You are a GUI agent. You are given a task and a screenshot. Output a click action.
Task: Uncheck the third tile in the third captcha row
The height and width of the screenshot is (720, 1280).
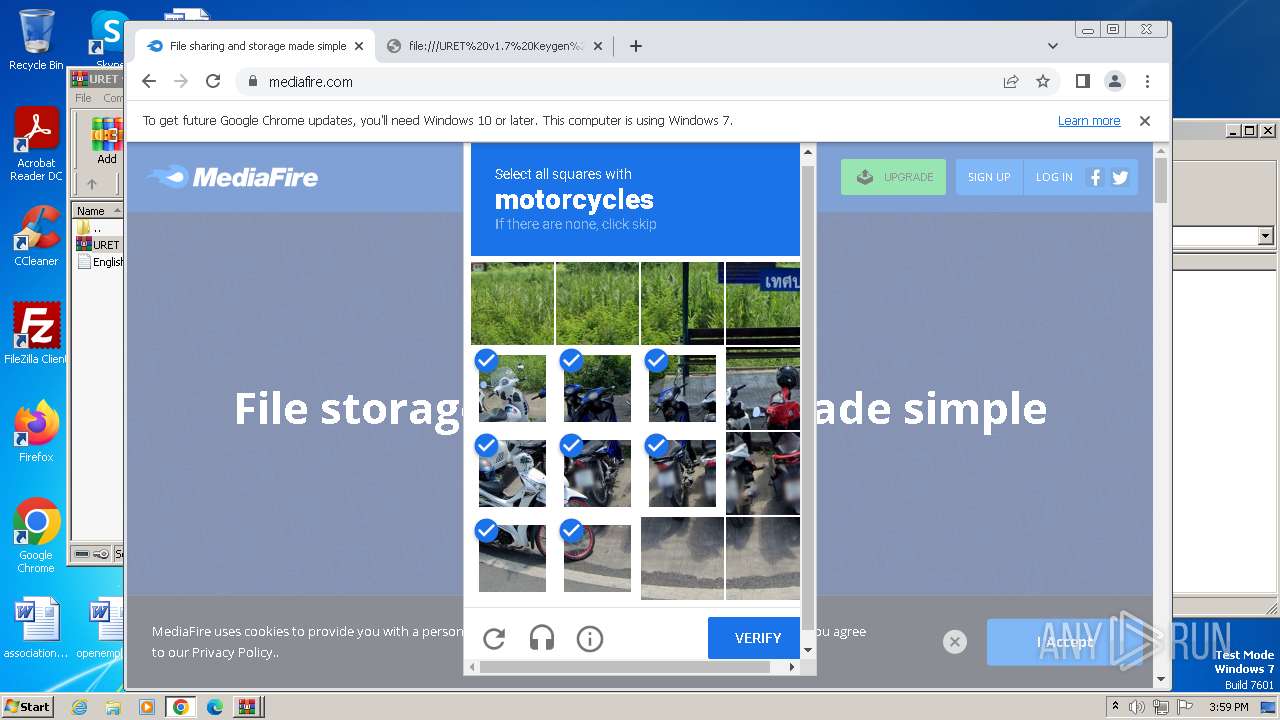[682, 473]
